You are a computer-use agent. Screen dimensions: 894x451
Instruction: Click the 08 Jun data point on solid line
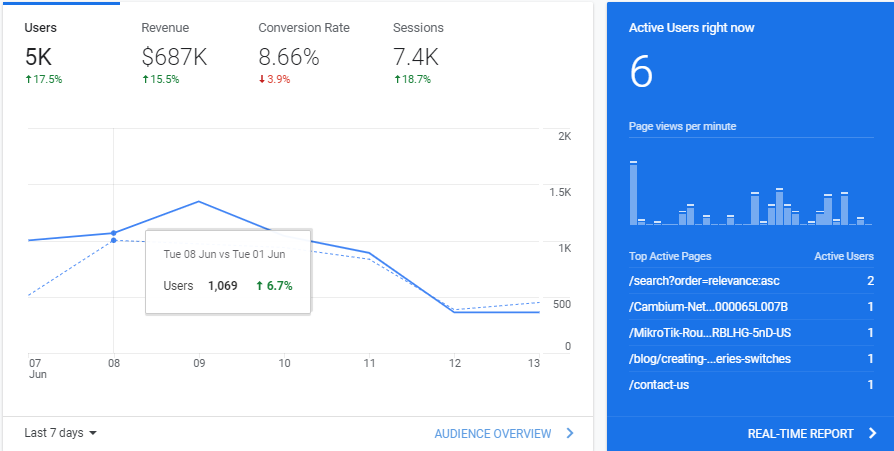pos(113,233)
